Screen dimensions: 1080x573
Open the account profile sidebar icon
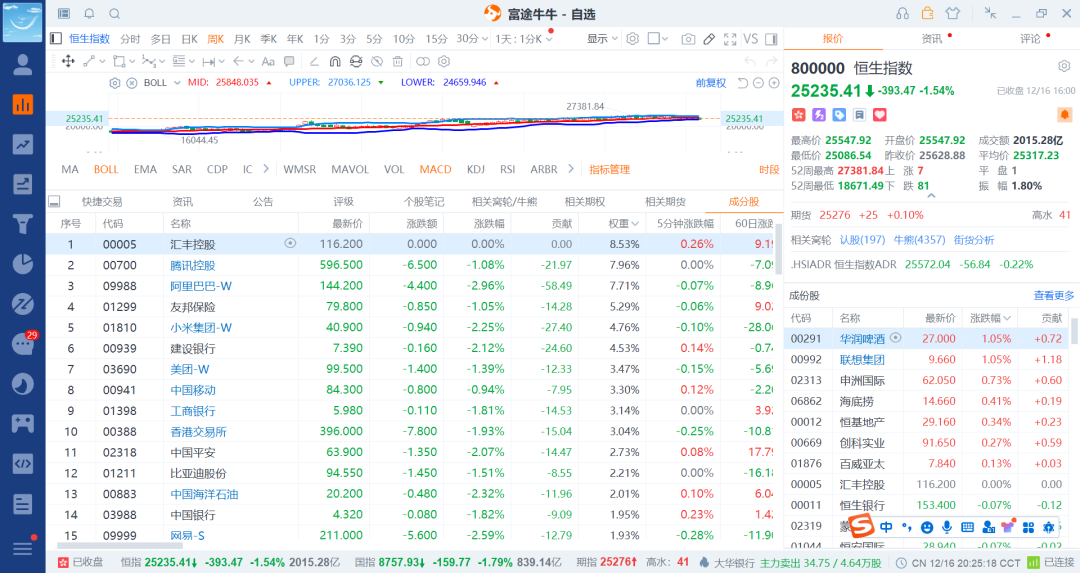tap(23, 65)
